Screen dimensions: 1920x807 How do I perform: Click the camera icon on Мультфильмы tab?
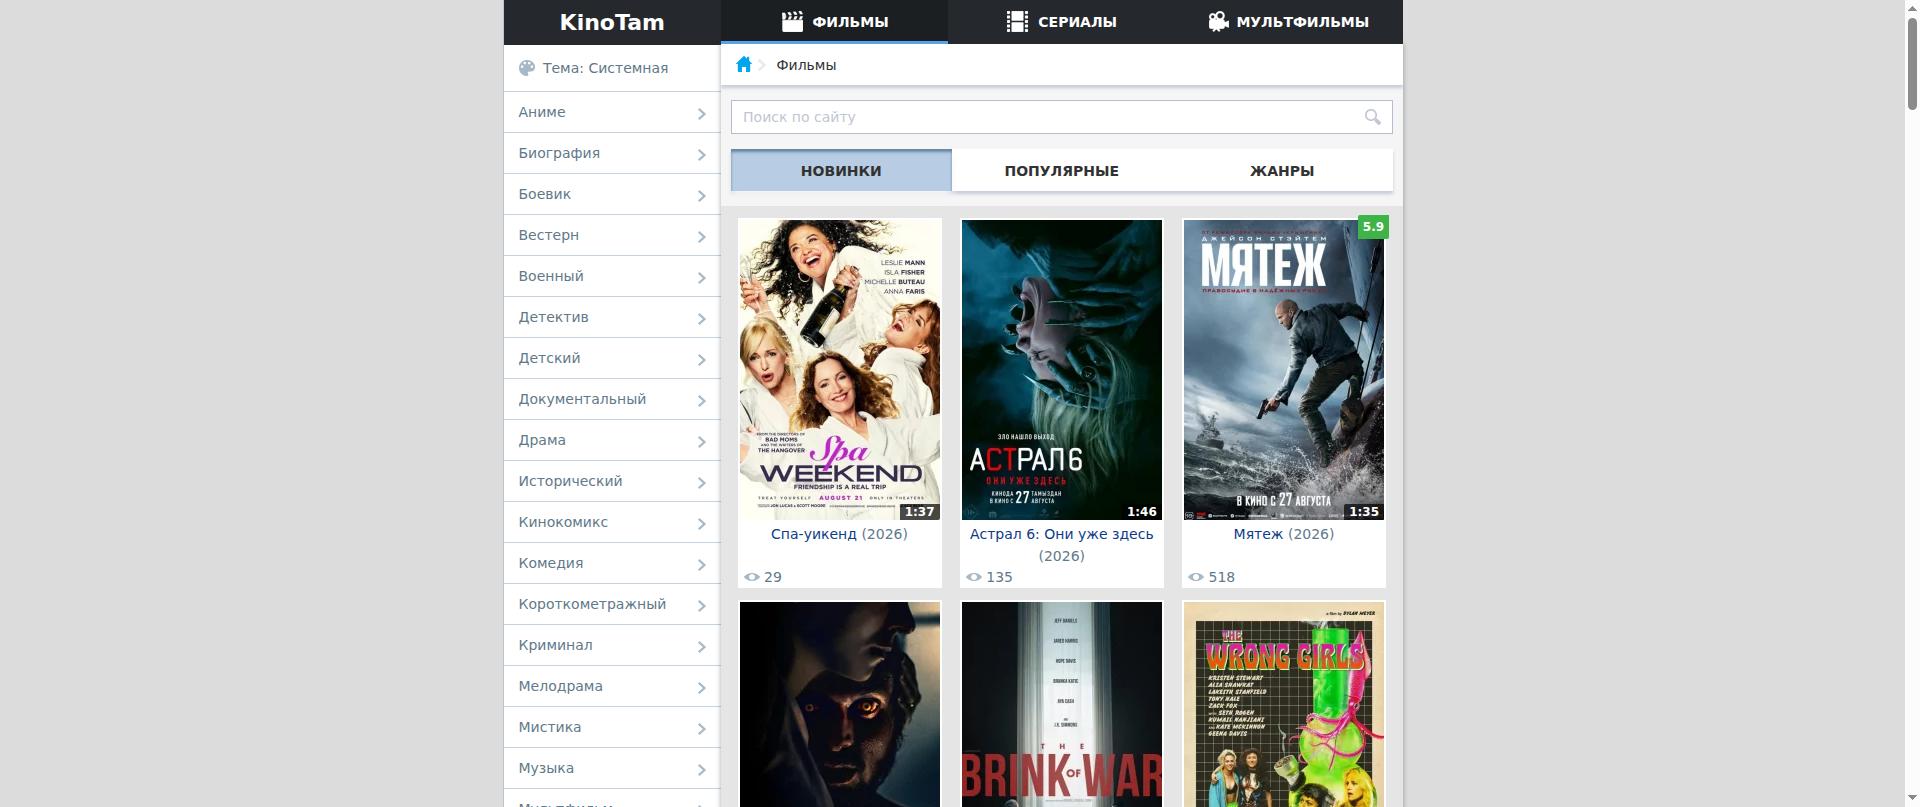tap(1218, 21)
